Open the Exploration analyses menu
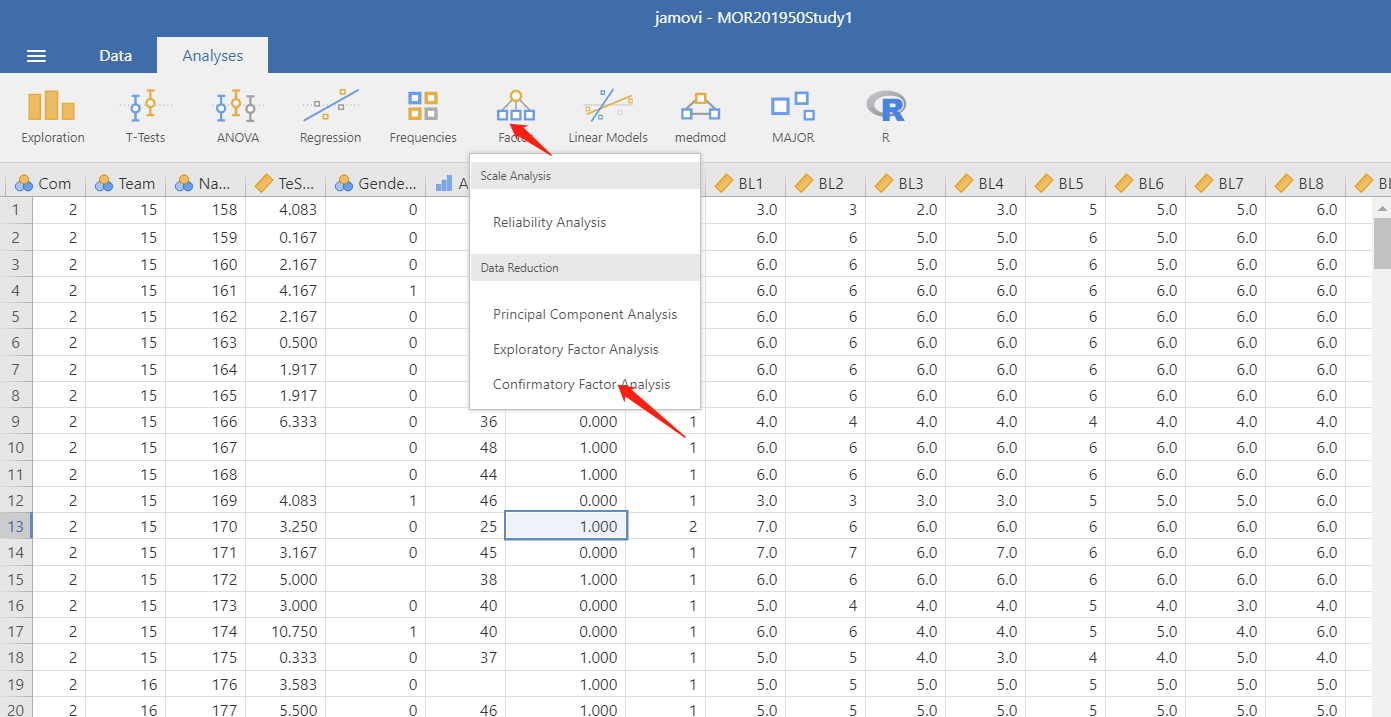This screenshot has width=1391, height=717. pyautogui.click(x=53, y=116)
